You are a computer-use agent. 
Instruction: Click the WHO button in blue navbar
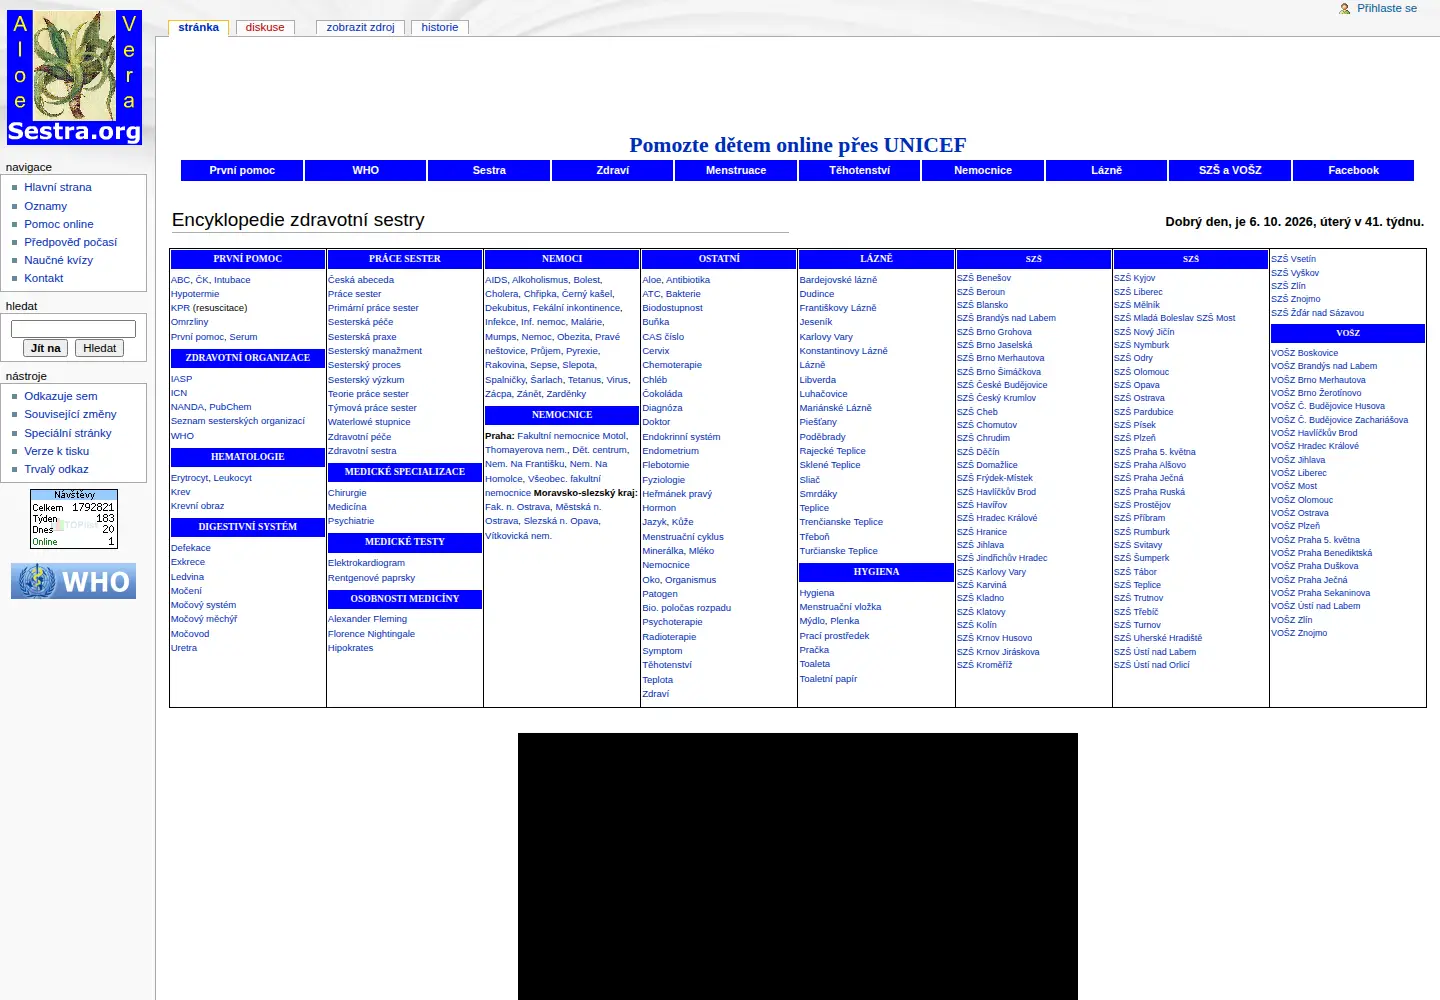[x=366, y=170]
